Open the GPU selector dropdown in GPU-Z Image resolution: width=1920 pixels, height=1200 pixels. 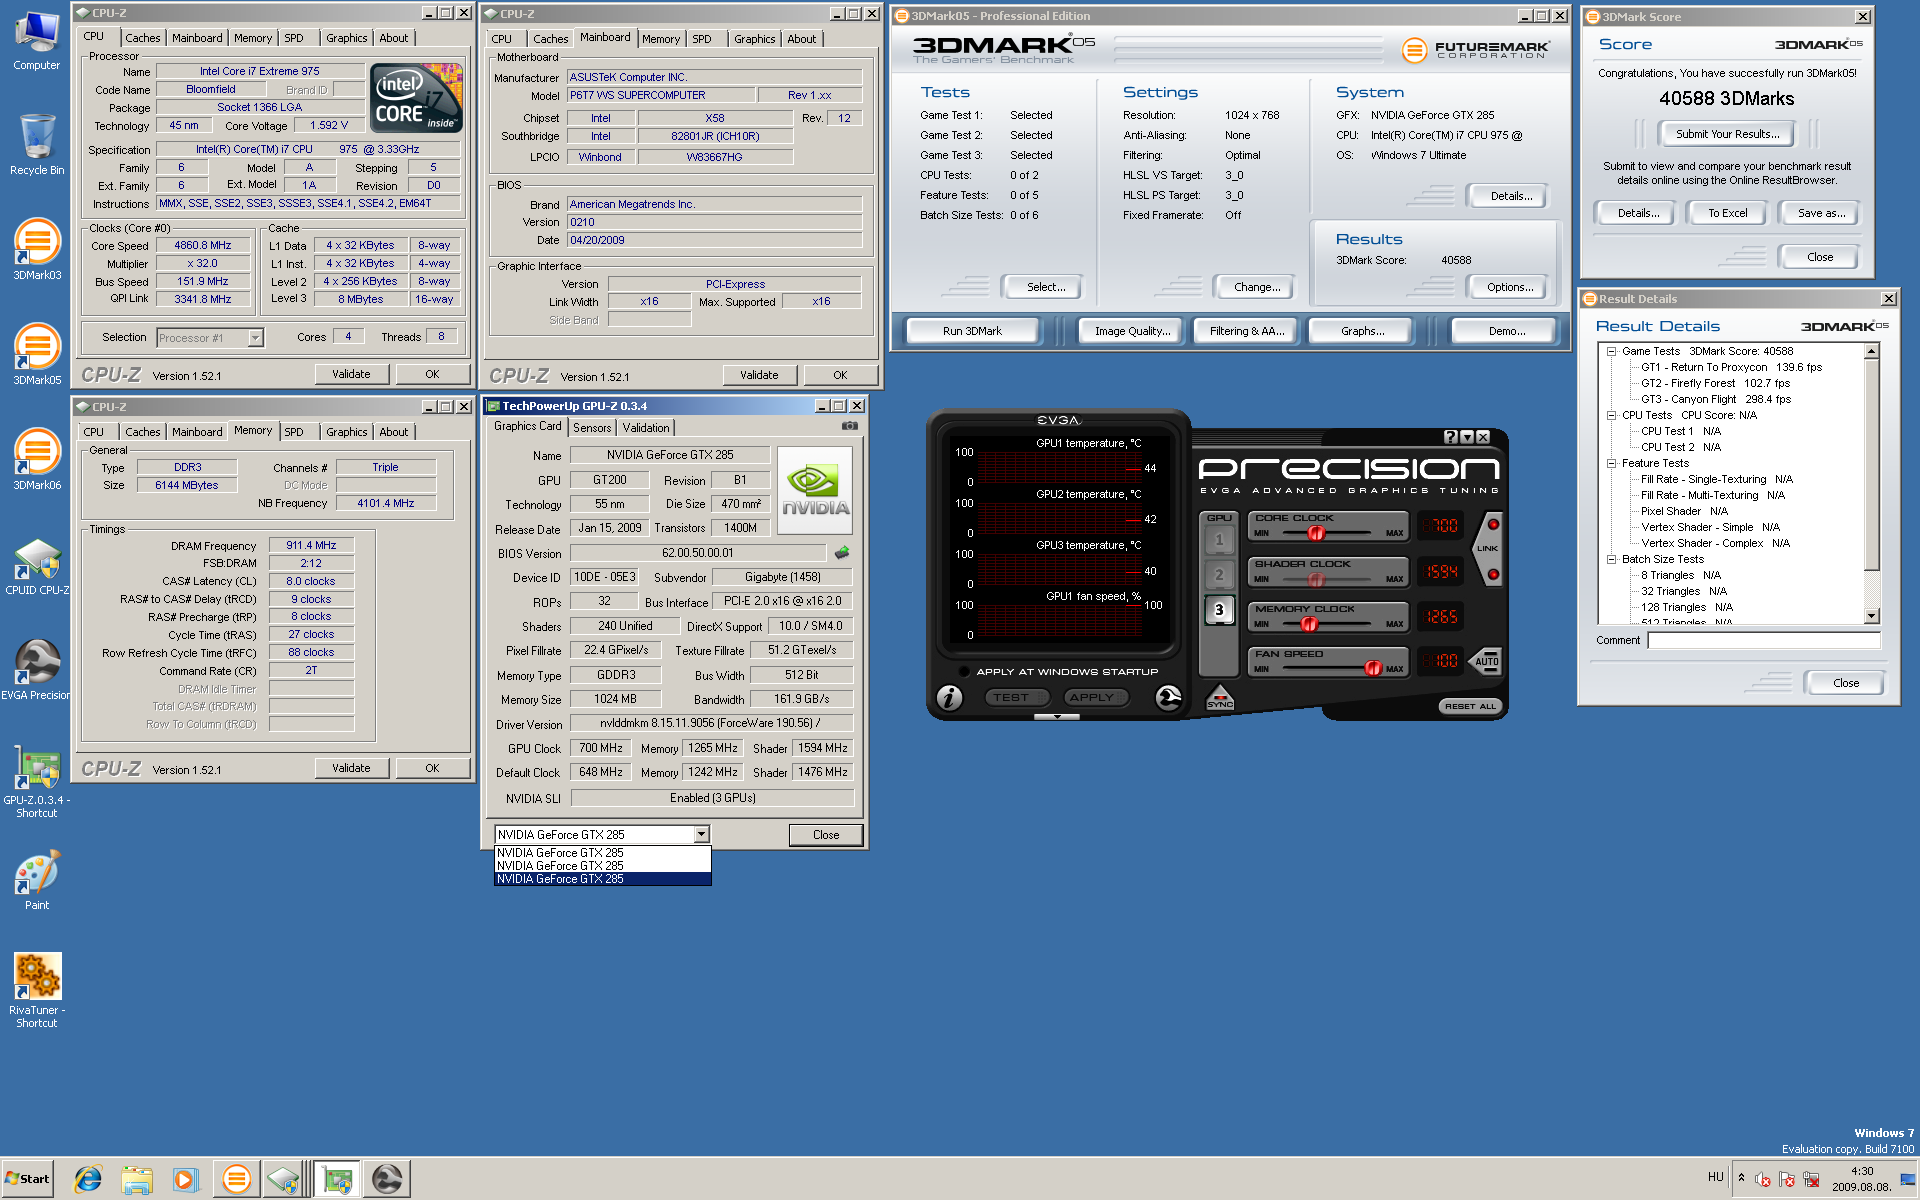(701, 834)
